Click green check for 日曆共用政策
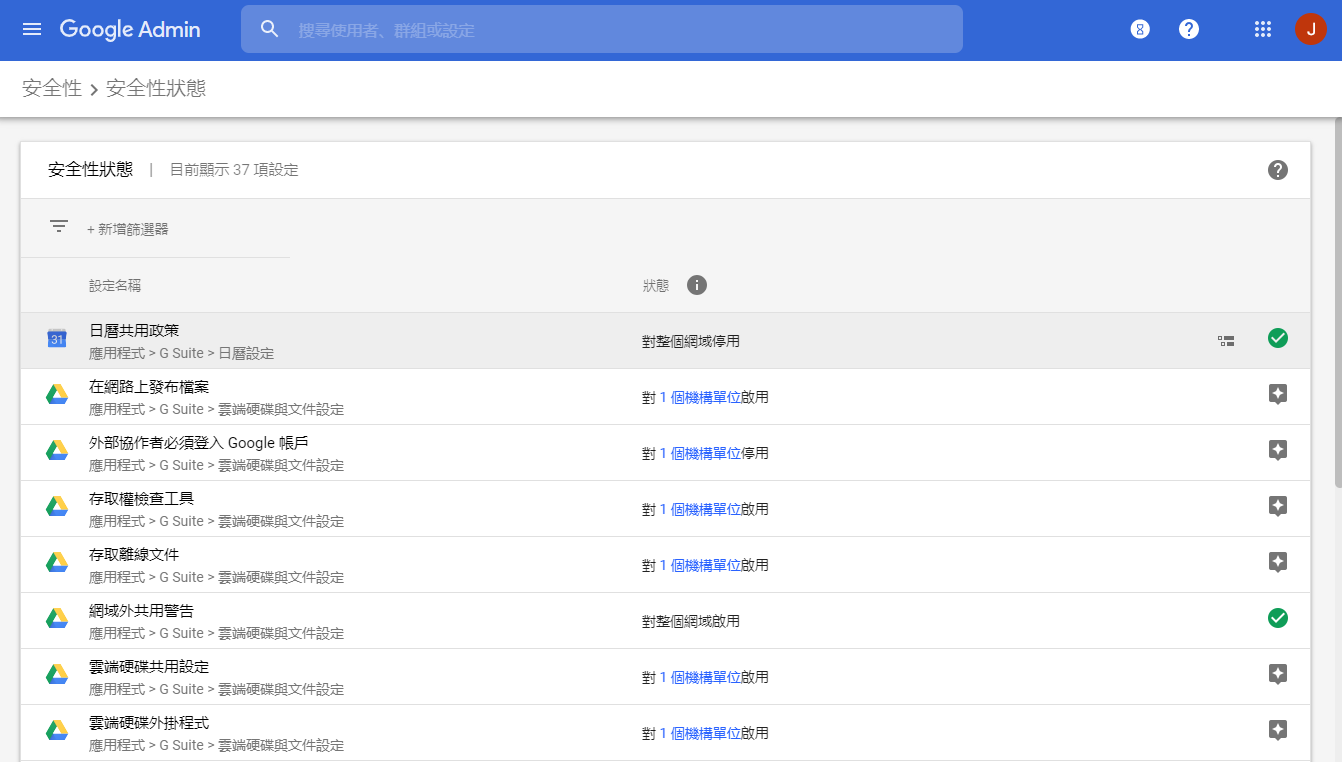This screenshot has height=762, width=1342. click(x=1277, y=338)
